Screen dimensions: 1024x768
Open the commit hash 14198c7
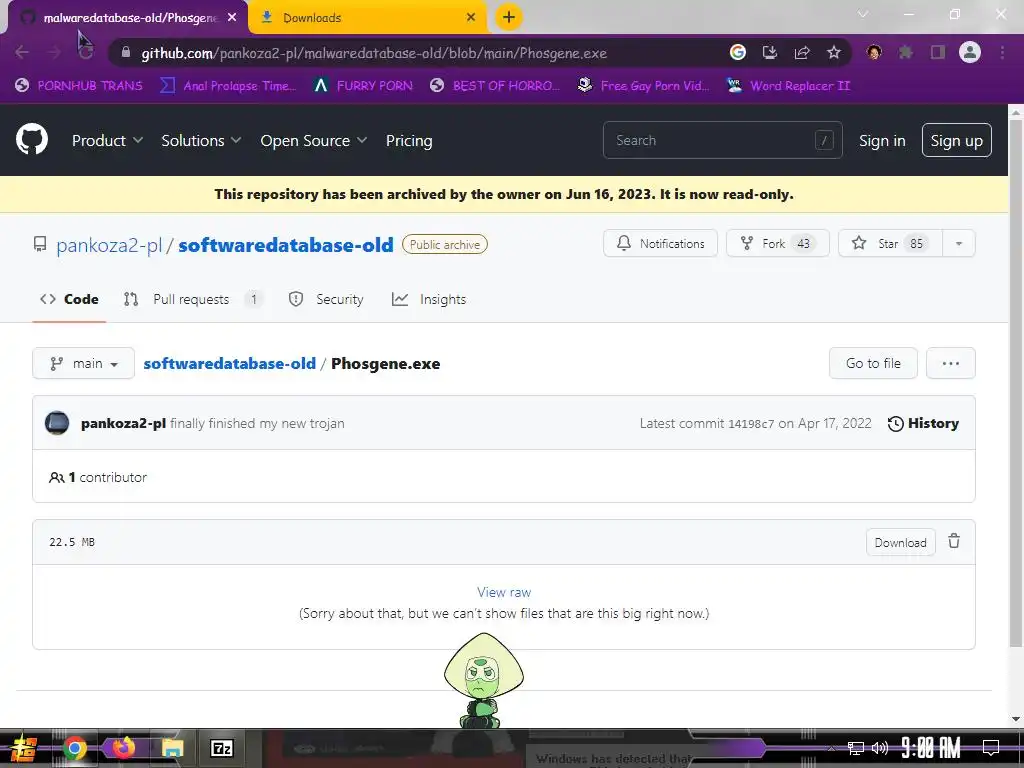751,424
